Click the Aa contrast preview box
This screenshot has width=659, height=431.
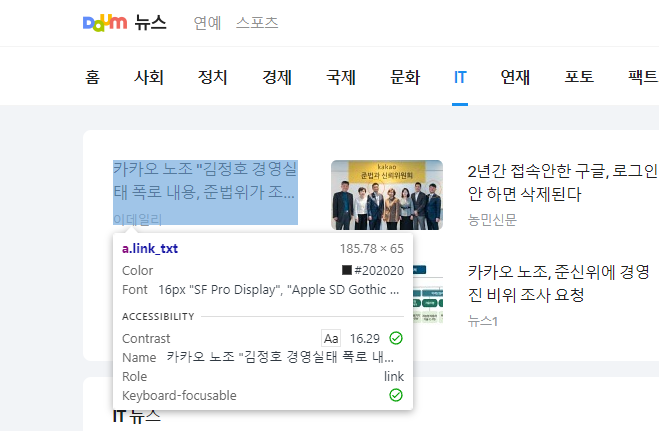click(331, 338)
